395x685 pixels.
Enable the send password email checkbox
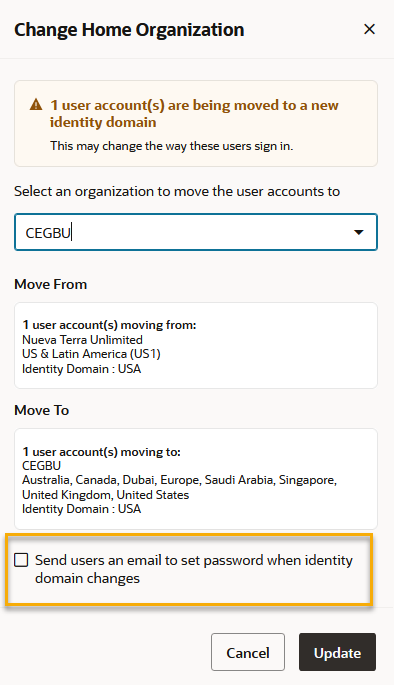point(21,560)
